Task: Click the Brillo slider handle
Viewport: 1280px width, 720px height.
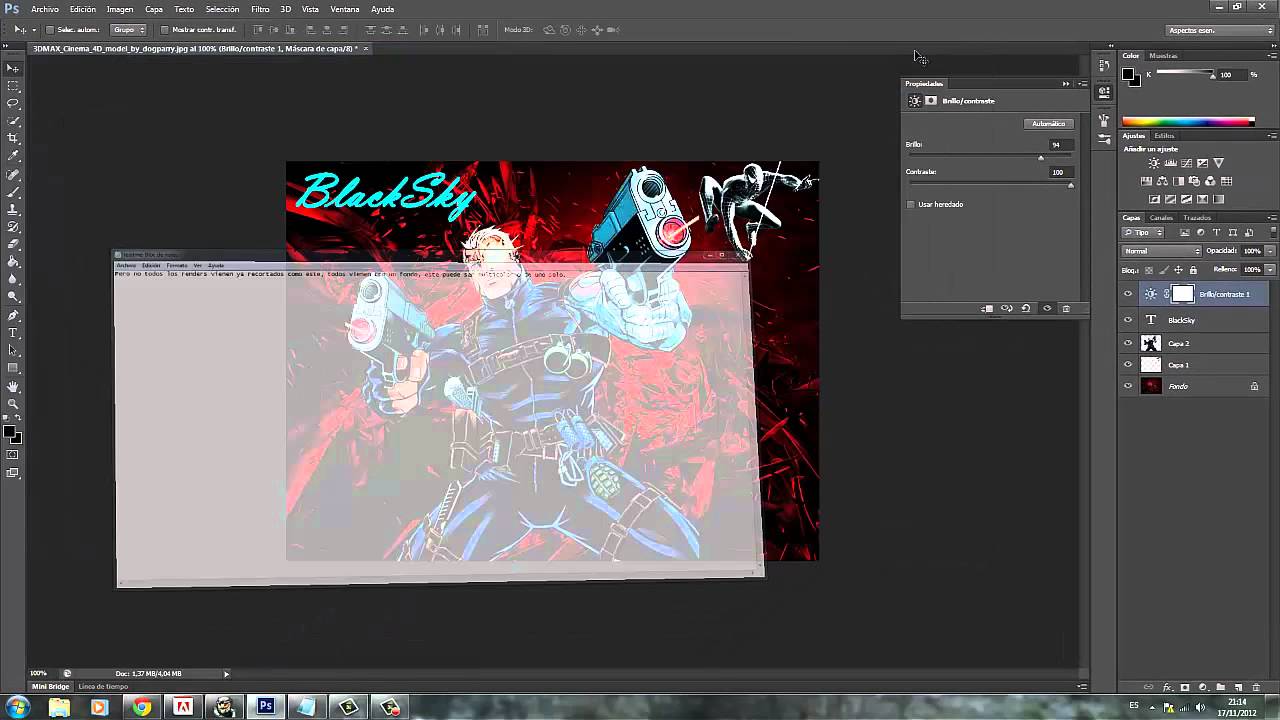Action: coord(1041,158)
